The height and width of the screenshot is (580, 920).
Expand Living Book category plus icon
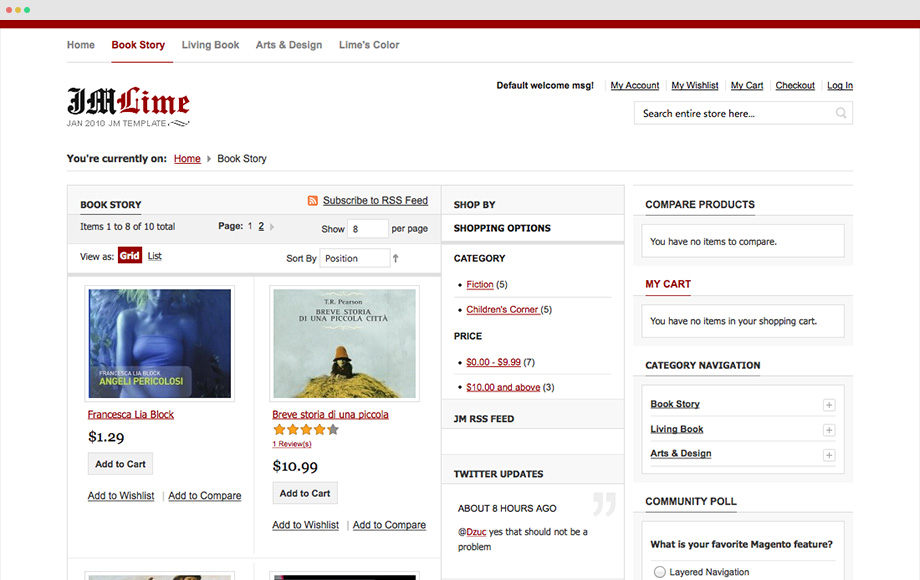[x=828, y=430]
